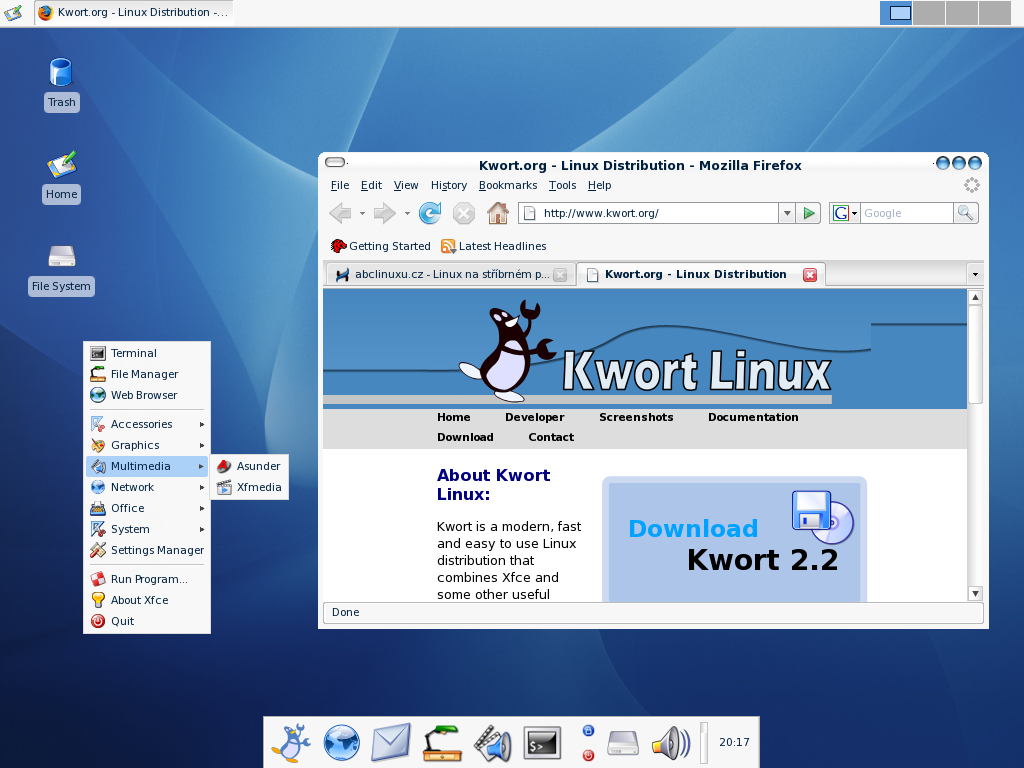Click the Documentation navigation link

tap(753, 417)
